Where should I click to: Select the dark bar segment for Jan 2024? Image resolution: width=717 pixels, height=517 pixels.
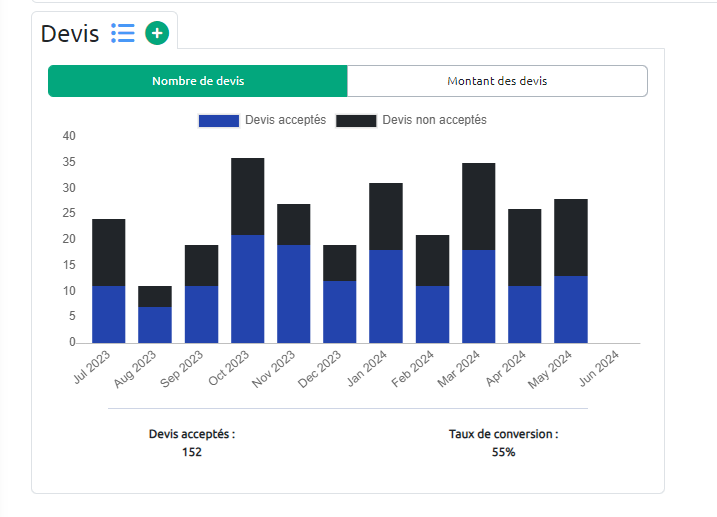click(386, 216)
